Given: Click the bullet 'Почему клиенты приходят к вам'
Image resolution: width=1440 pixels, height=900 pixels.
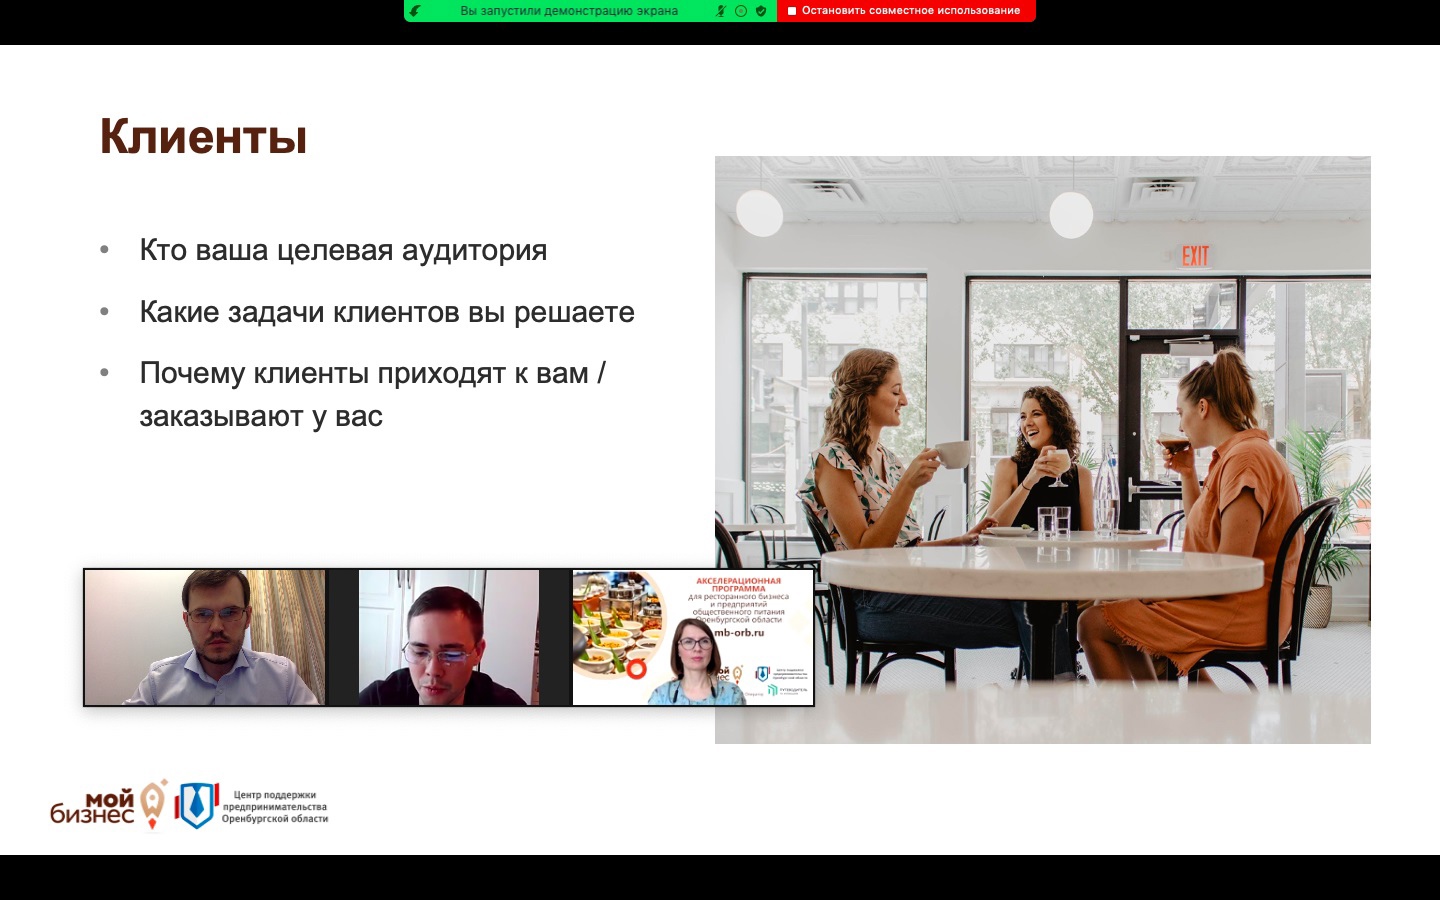Looking at the screenshot, I should pyautogui.click(x=372, y=374).
